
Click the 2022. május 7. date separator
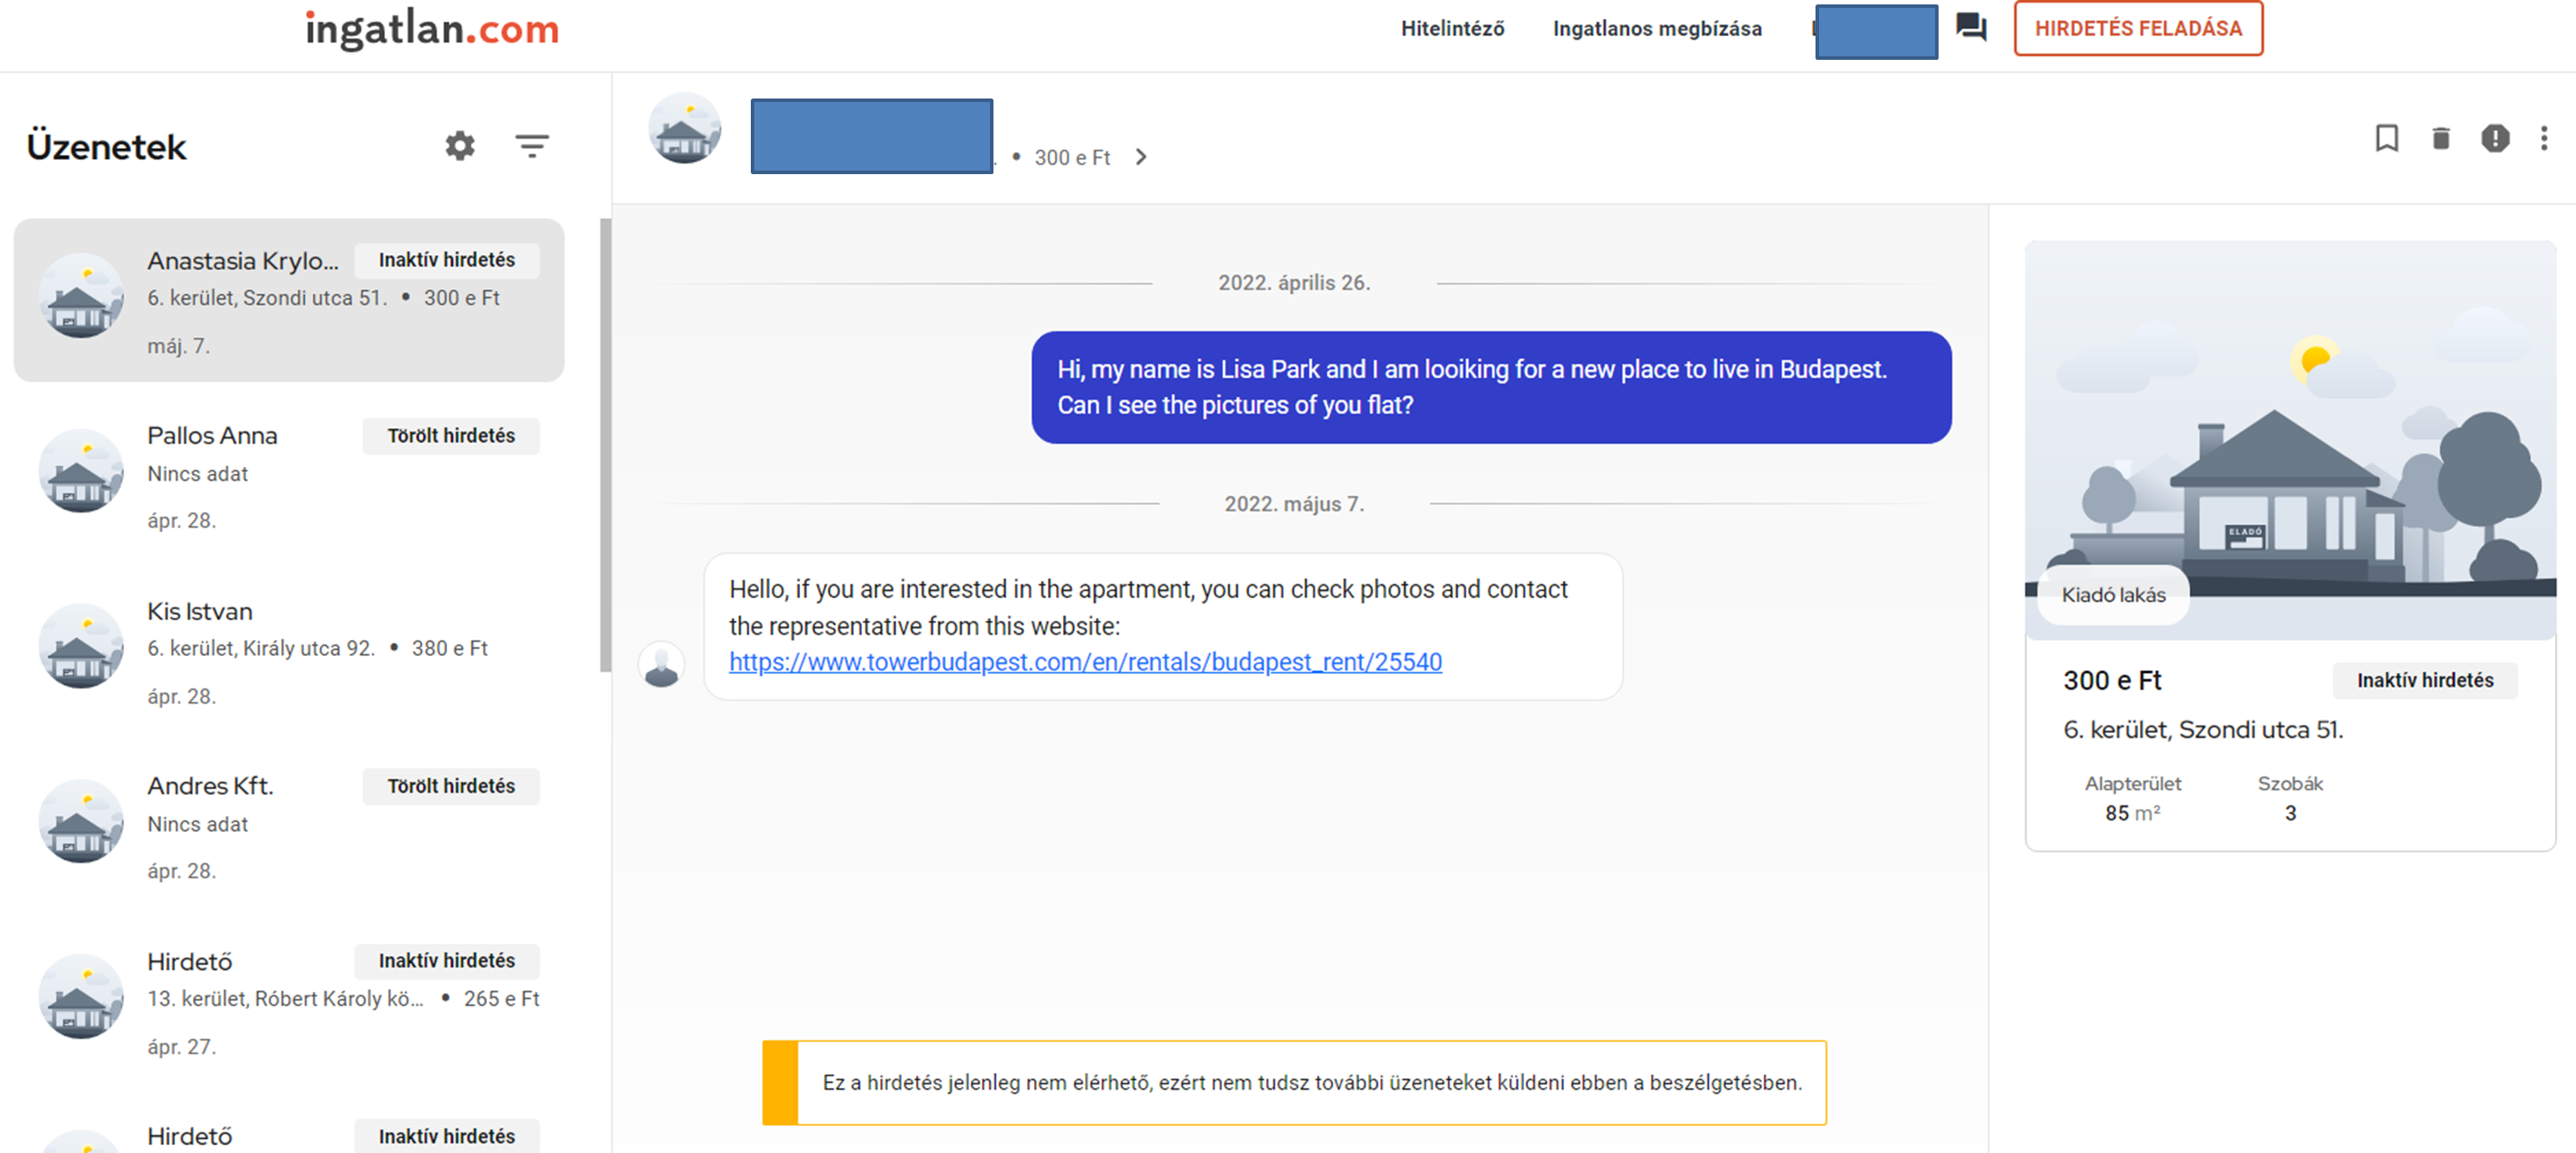1294,504
